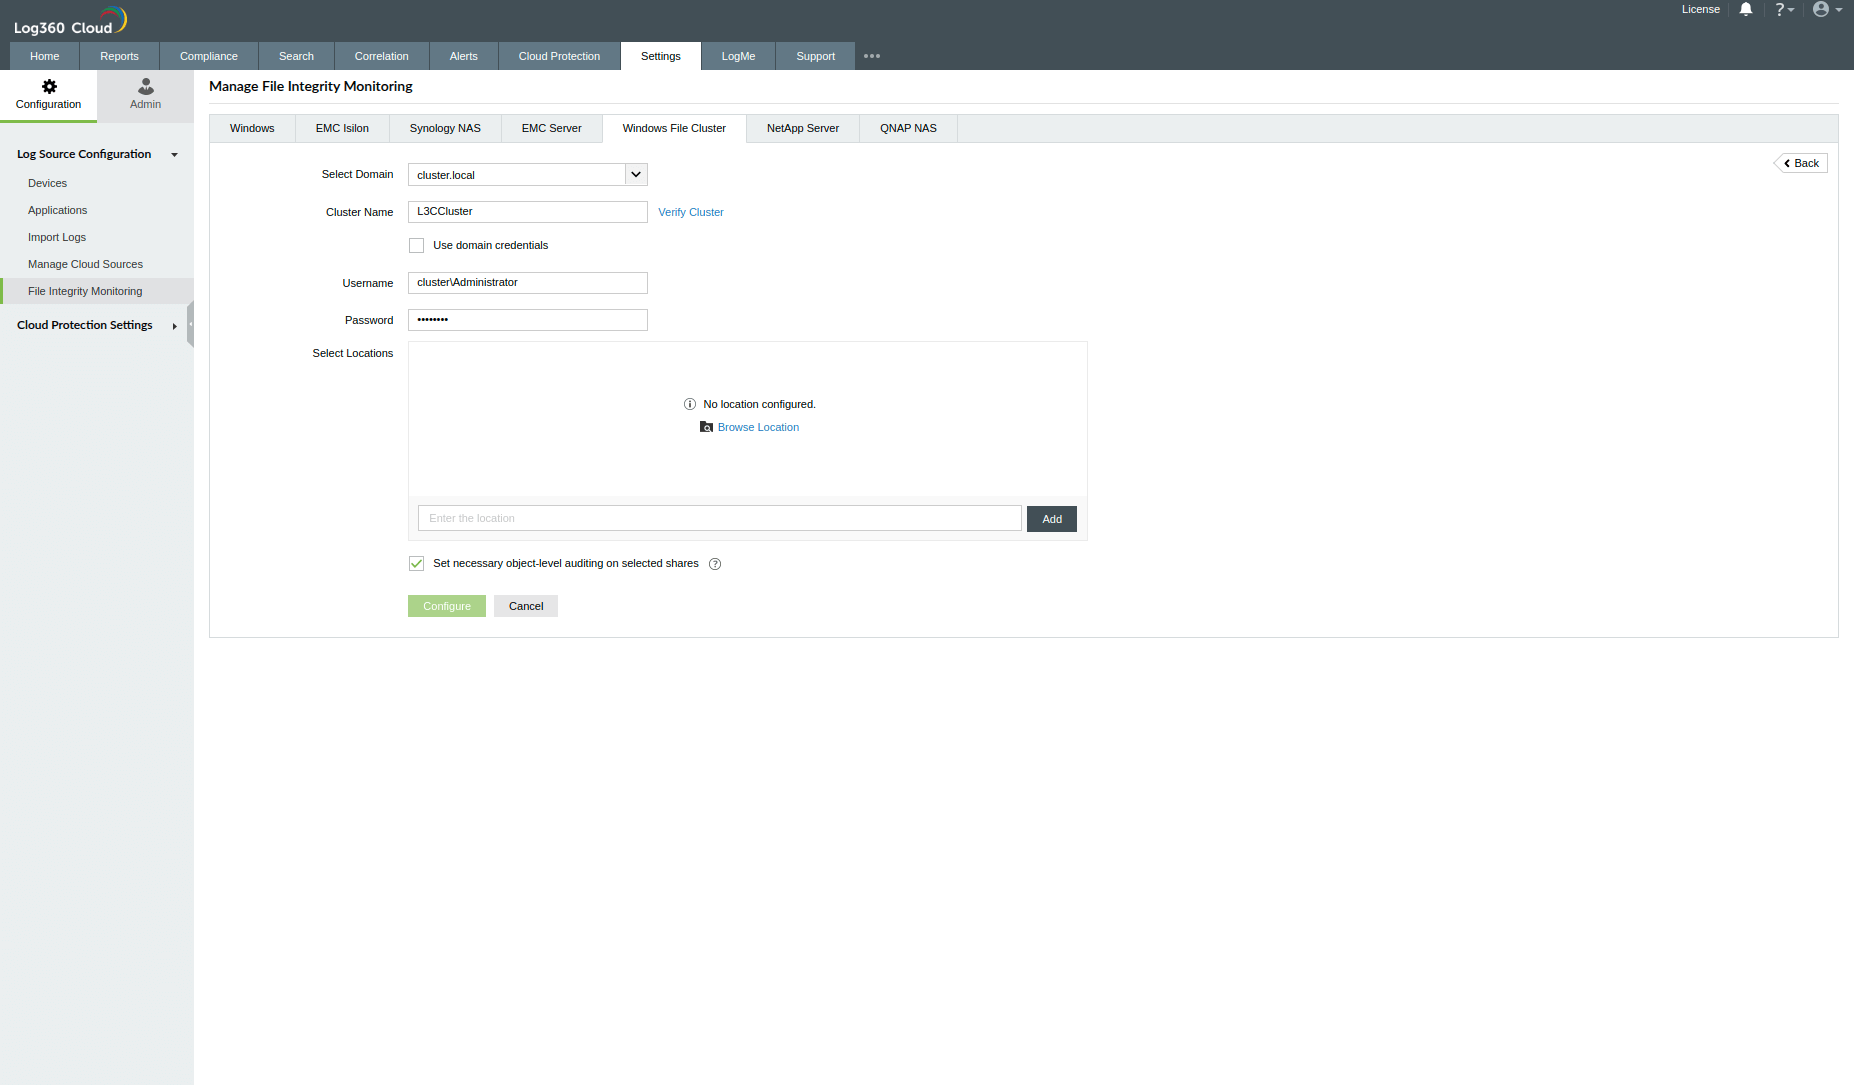The width and height of the screenshot is (1854, 1085).
Task: Click the Enter the location input field
Action: (719, 518)
